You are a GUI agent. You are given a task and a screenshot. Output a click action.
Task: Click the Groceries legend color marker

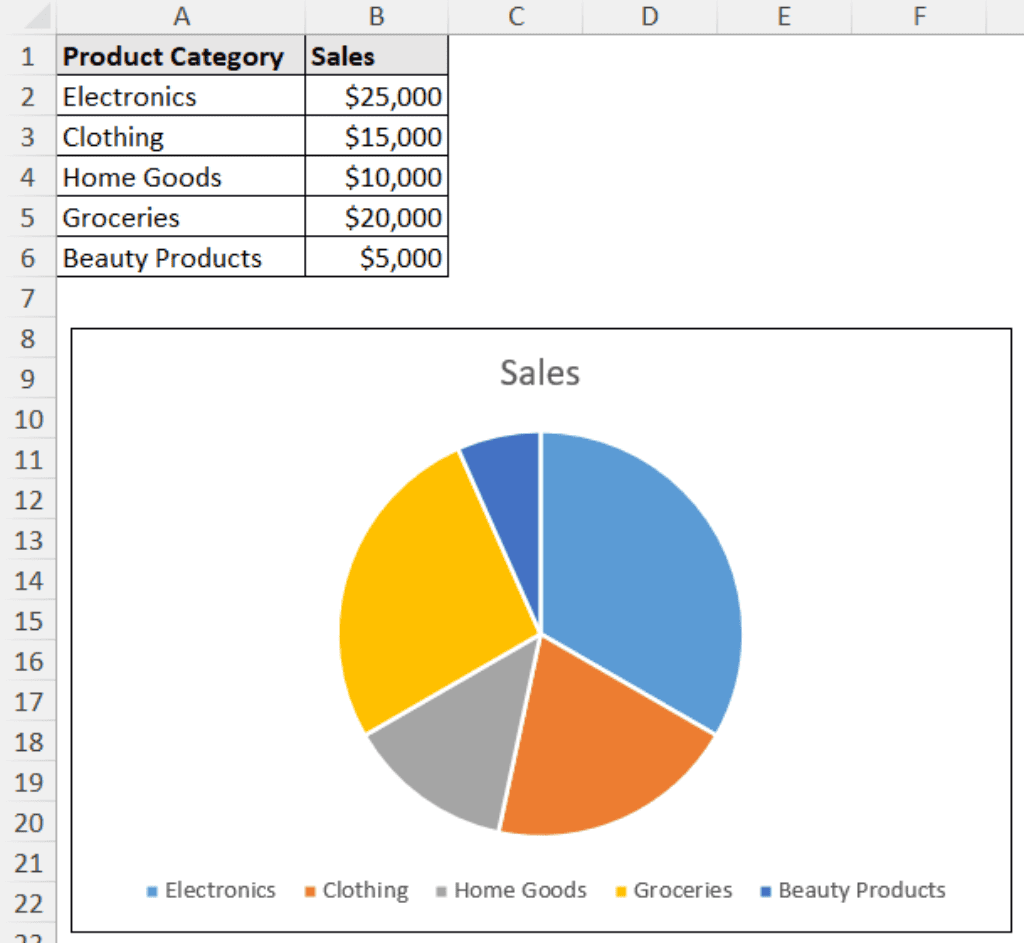tap(623, 890)
